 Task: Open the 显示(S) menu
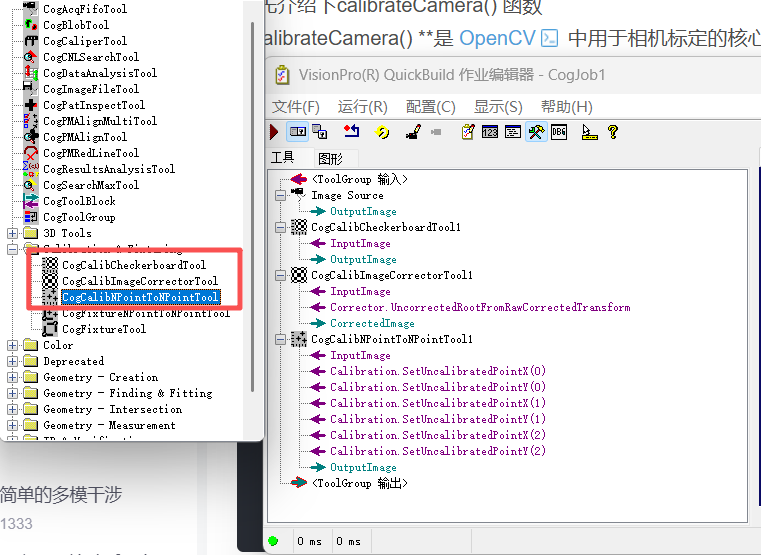pos(498,107)
